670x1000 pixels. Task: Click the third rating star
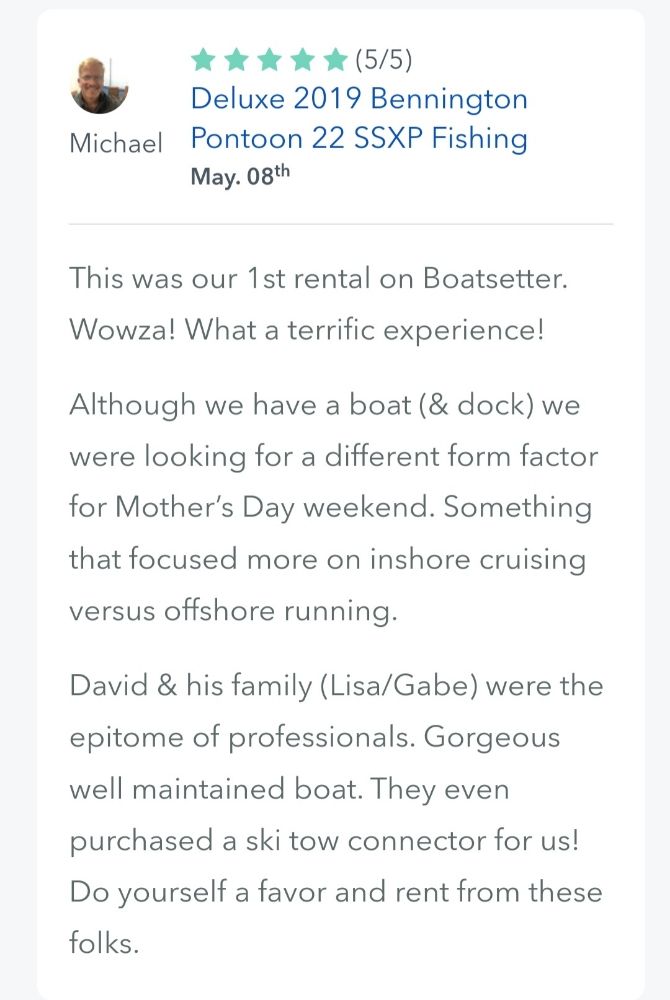tap(269, 59)
